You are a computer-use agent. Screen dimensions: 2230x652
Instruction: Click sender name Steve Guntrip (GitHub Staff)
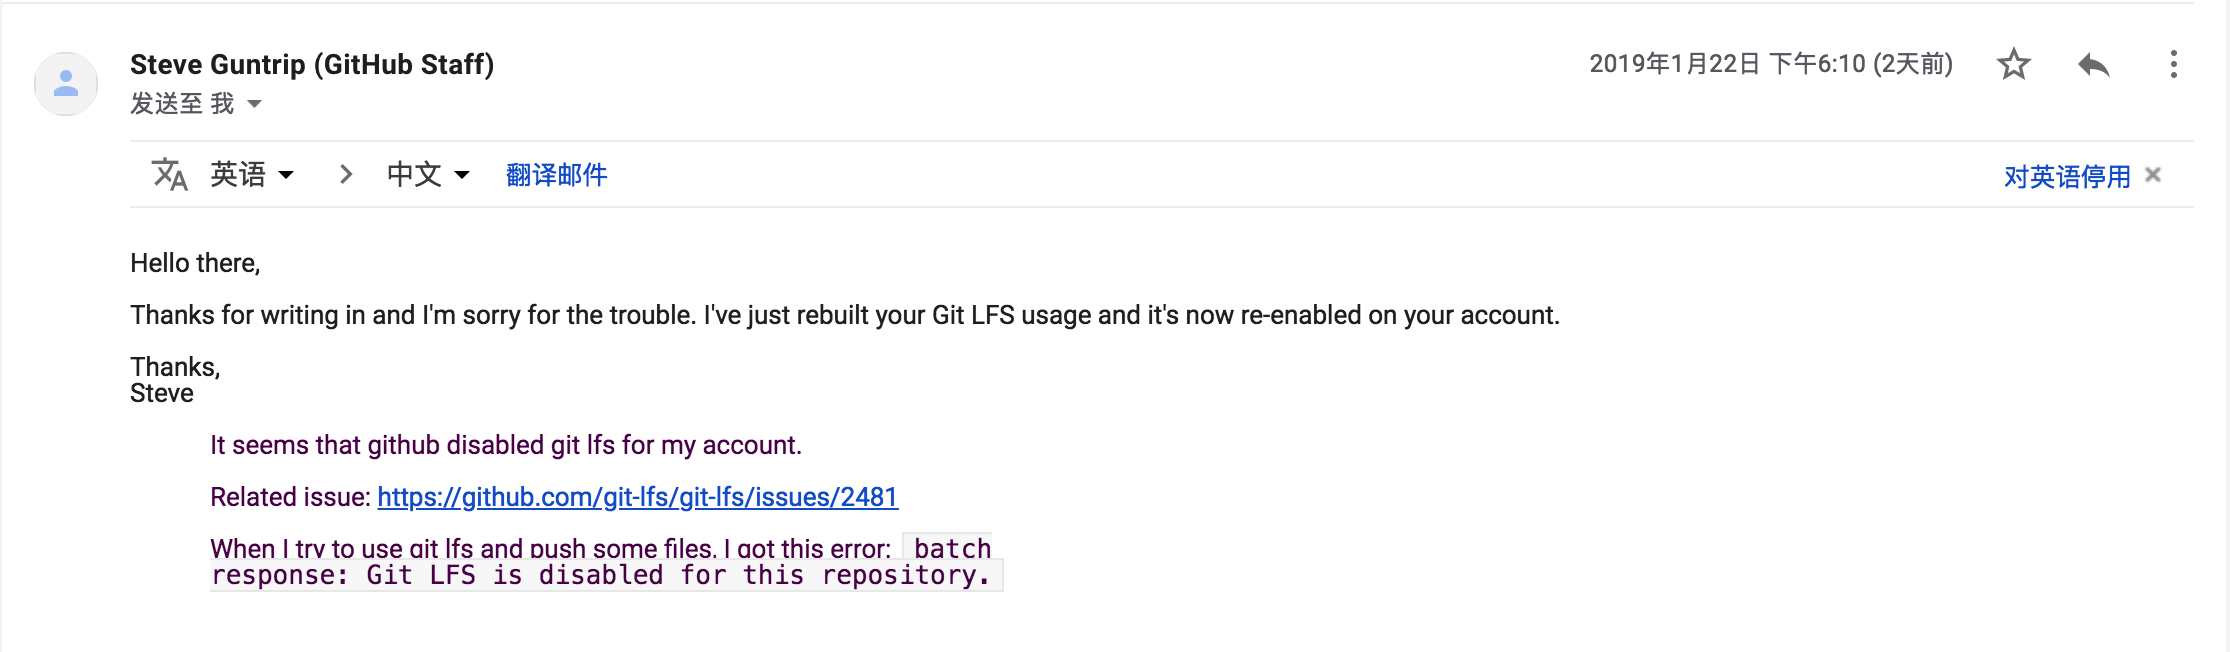click(312, 64)
